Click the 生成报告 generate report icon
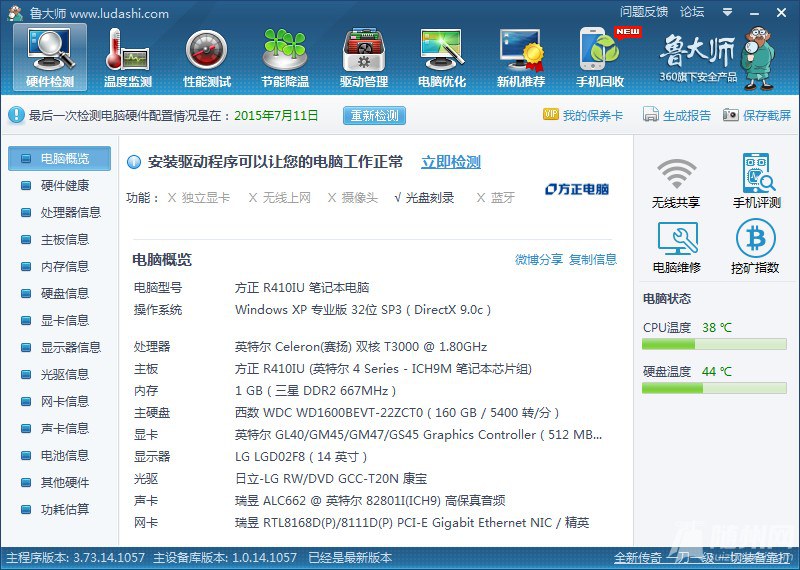Screen dimensions: 800x570 tap(651, 114)
